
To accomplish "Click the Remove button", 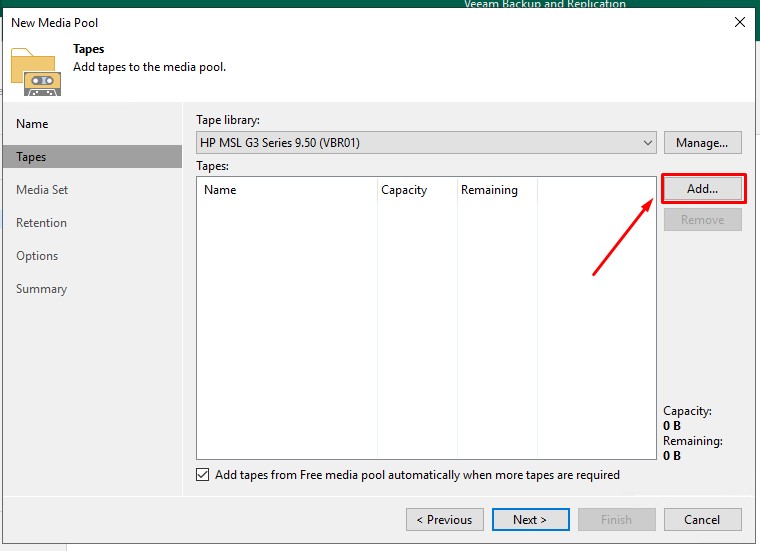I will click(702, 220).
